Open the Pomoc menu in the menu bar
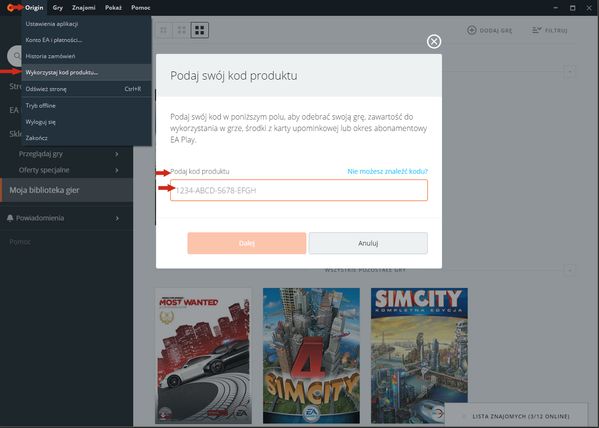 coord(141,8)
